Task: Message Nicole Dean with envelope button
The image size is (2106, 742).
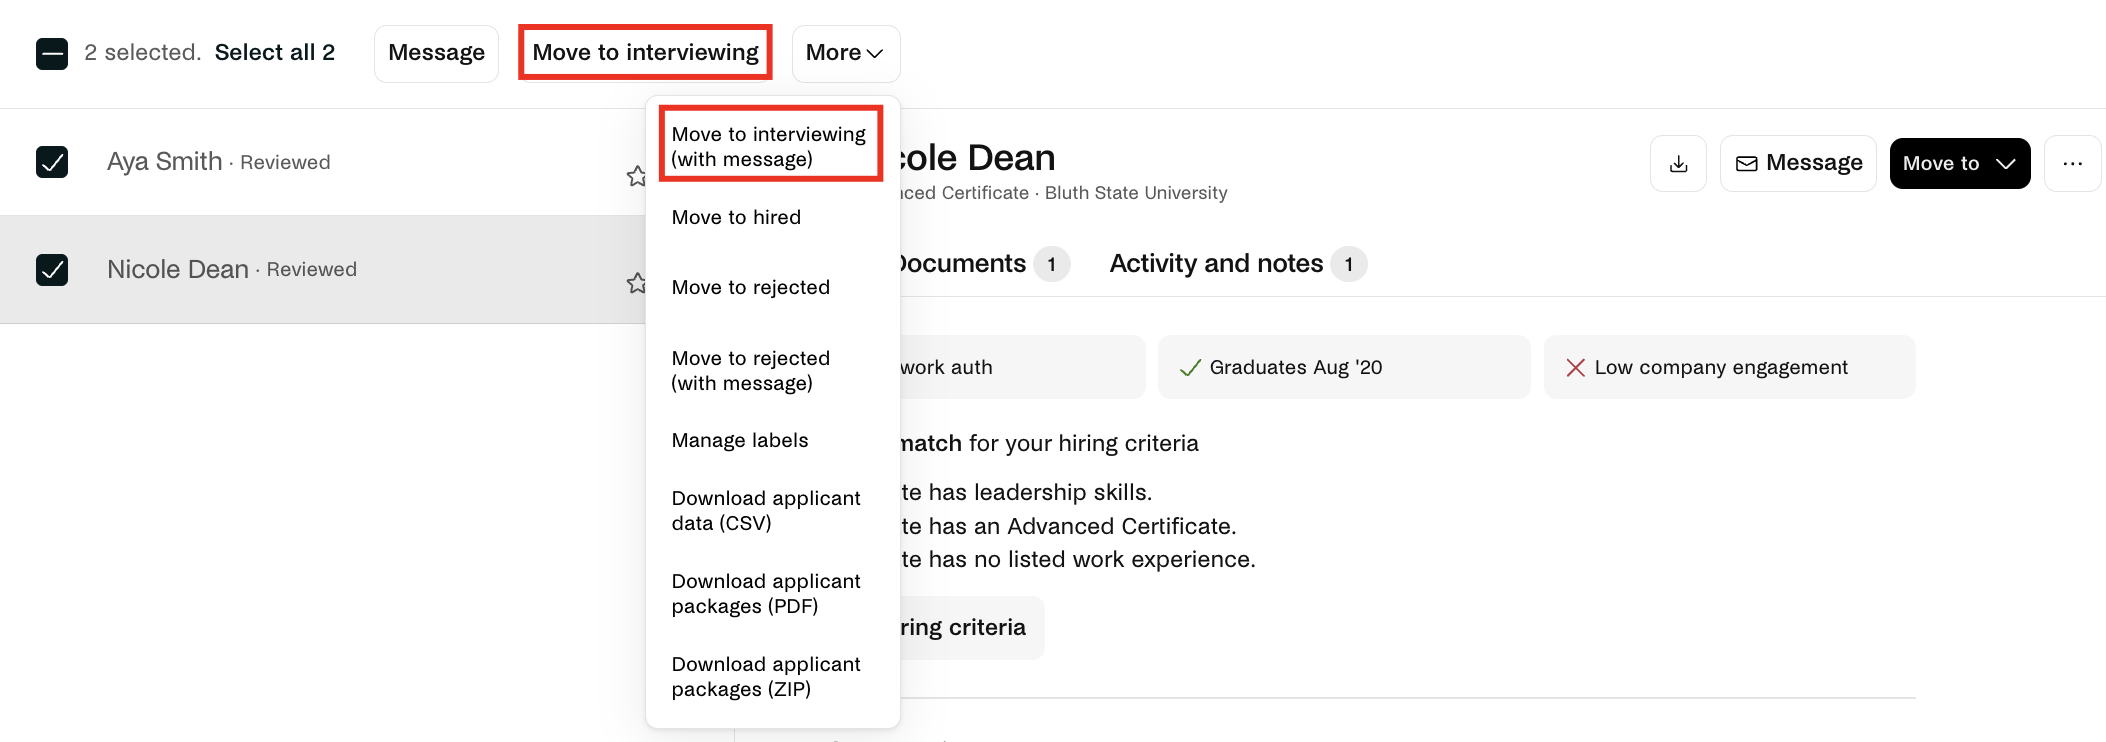Action: coord(1798,163)
